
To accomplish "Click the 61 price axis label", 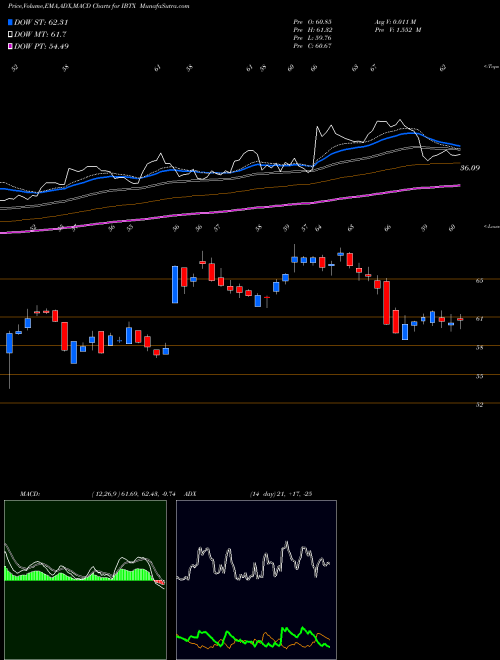I will point(479,319).
